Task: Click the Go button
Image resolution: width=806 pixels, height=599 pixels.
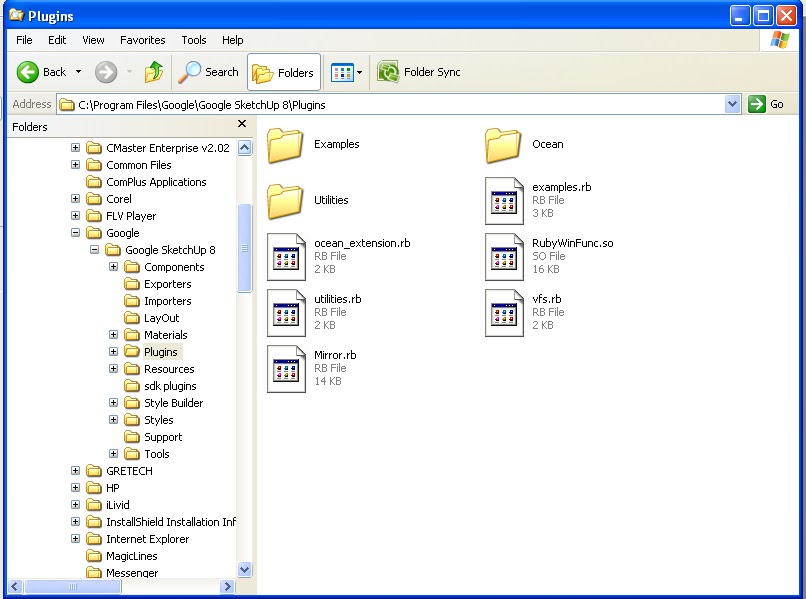Action: coord(766,104)
